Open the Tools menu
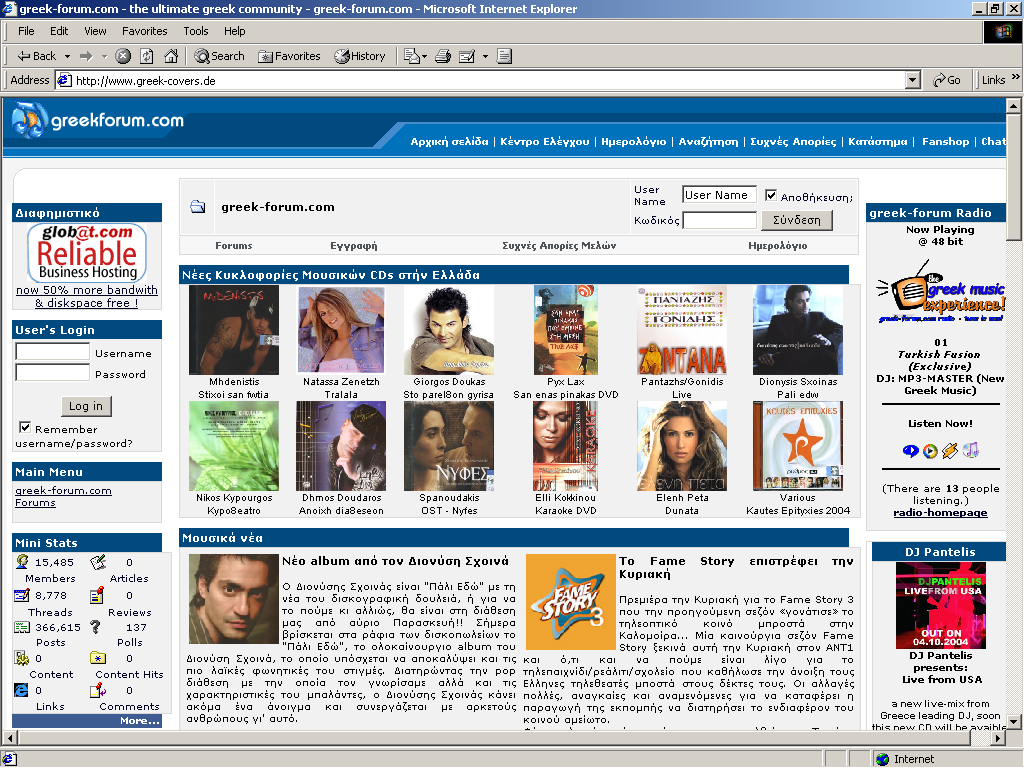The width and height of the screenshot is (1024, 768). coord(195,31)
